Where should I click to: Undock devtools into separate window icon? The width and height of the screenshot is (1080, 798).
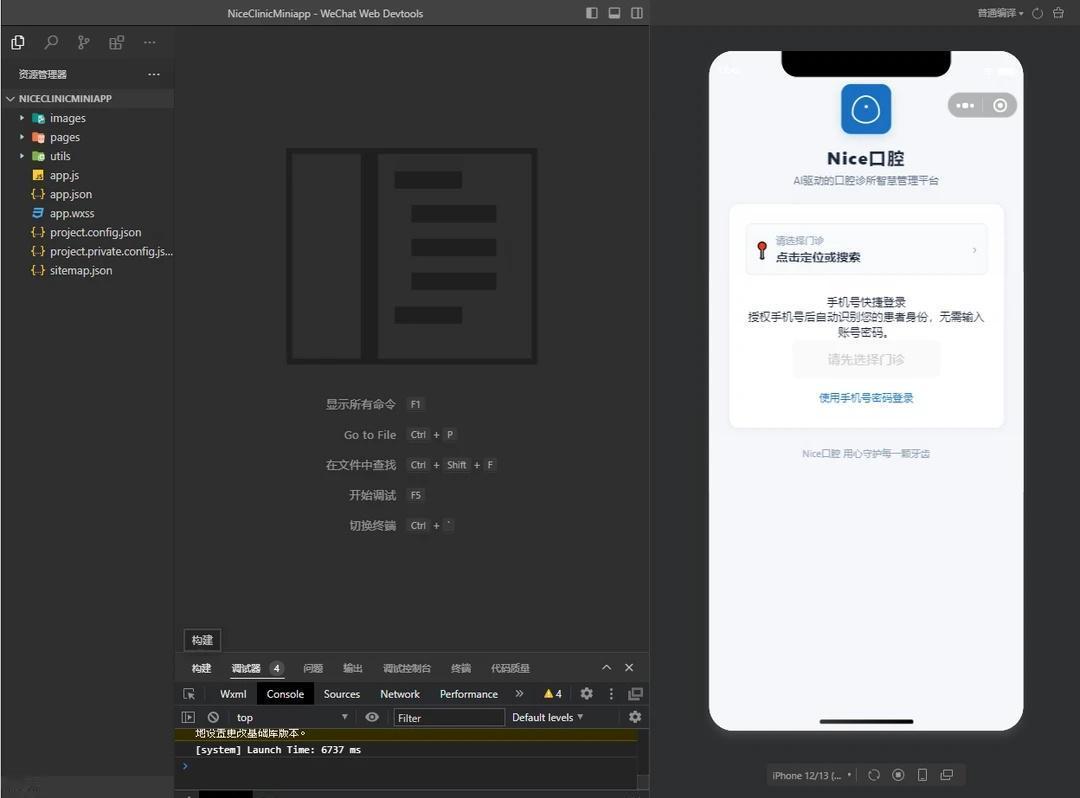tap(635, 693)
